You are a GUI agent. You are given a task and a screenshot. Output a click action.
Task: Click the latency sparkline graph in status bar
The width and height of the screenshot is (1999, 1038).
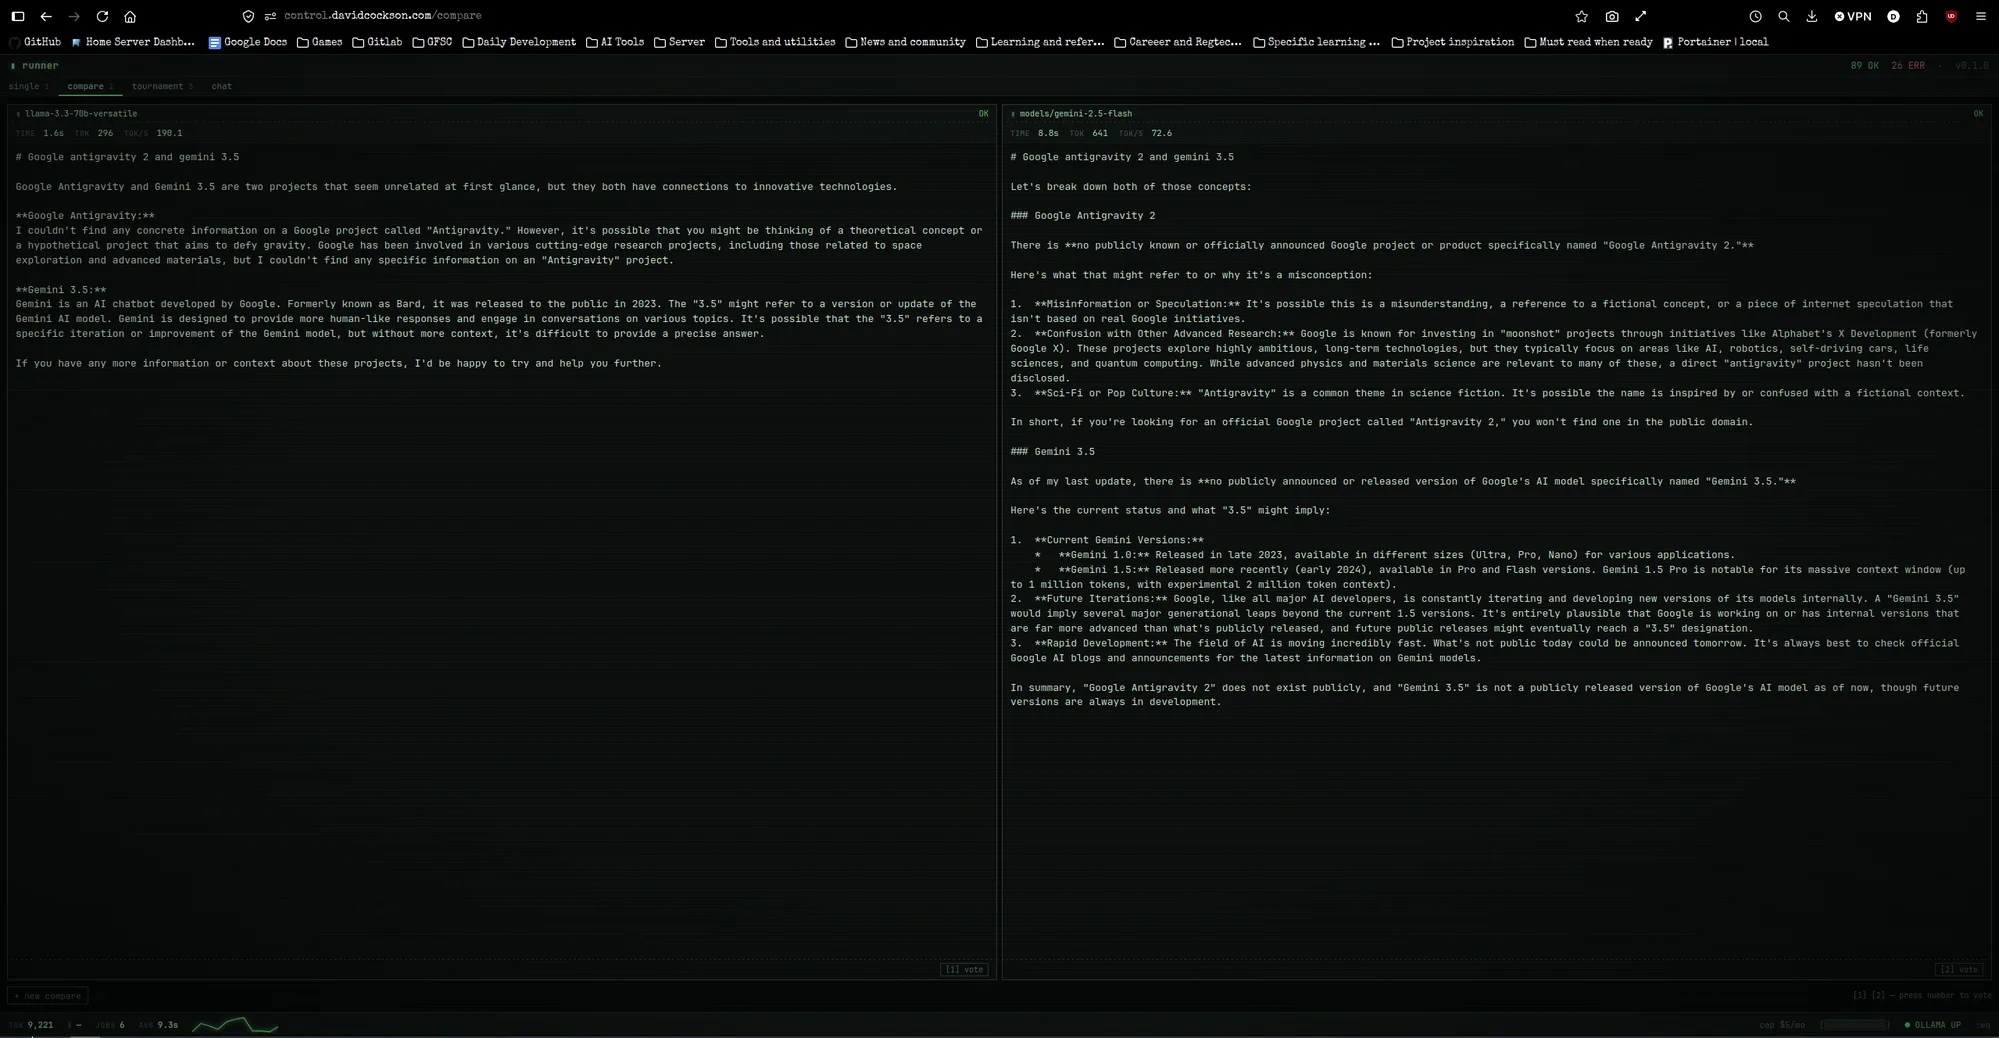[x=235, y=1025]
